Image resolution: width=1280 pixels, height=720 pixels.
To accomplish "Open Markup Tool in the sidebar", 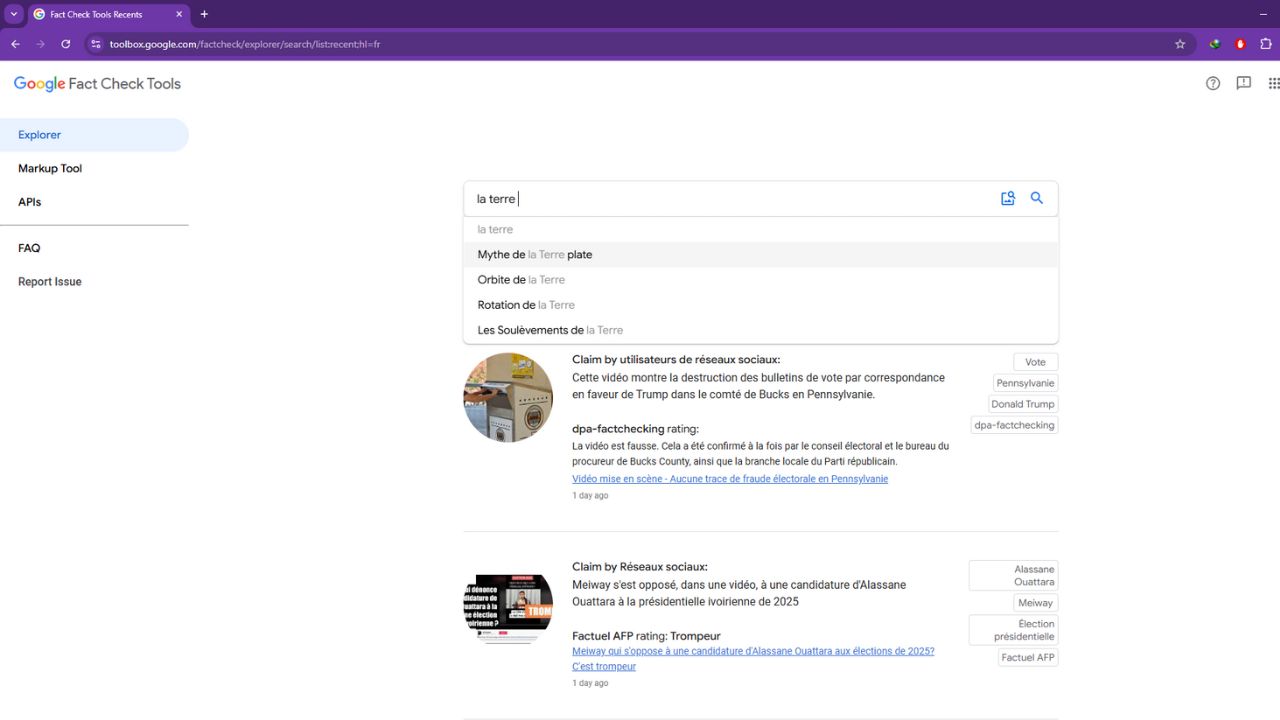I will (50, 168).
